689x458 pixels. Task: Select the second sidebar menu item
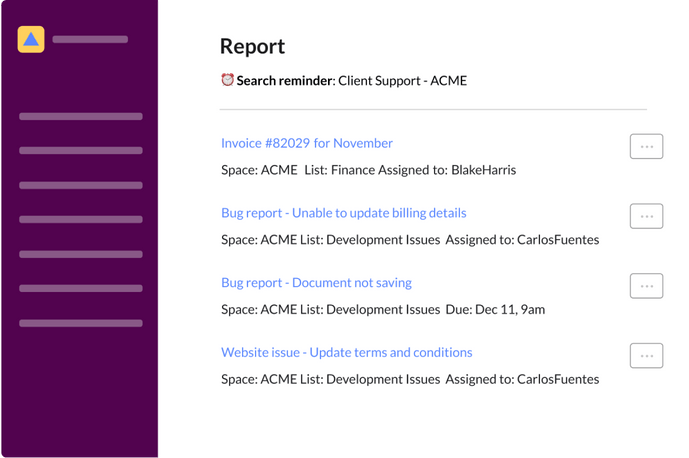pos(80,151)
